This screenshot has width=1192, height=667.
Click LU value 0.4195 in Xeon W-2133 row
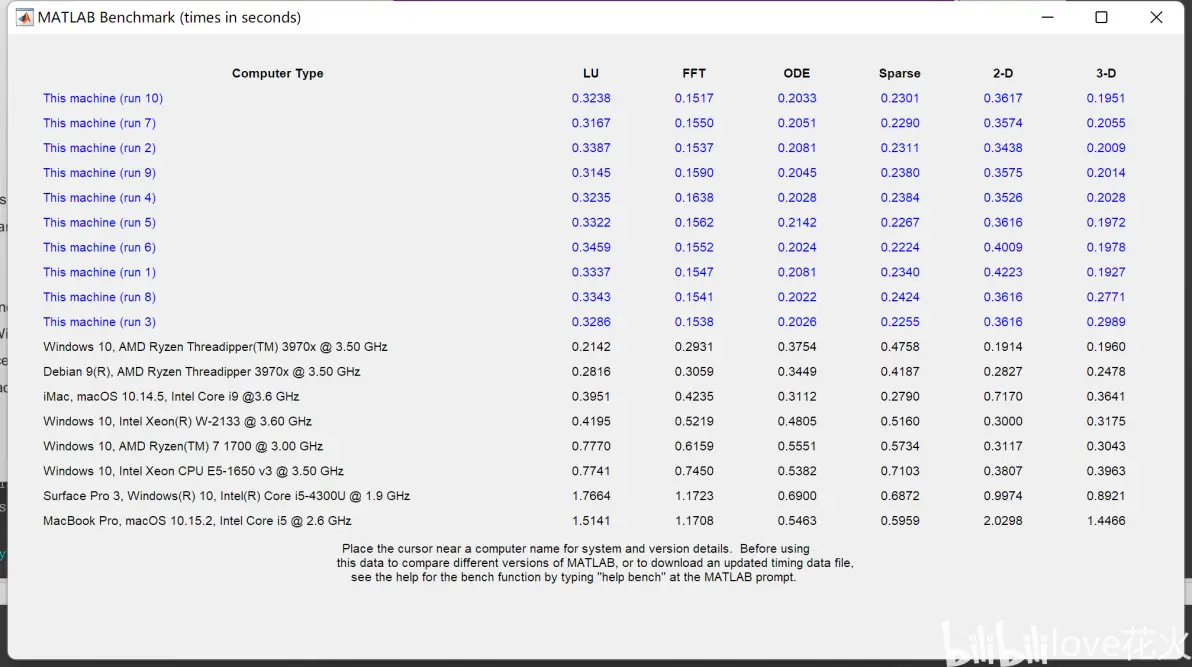pos(591,421)
